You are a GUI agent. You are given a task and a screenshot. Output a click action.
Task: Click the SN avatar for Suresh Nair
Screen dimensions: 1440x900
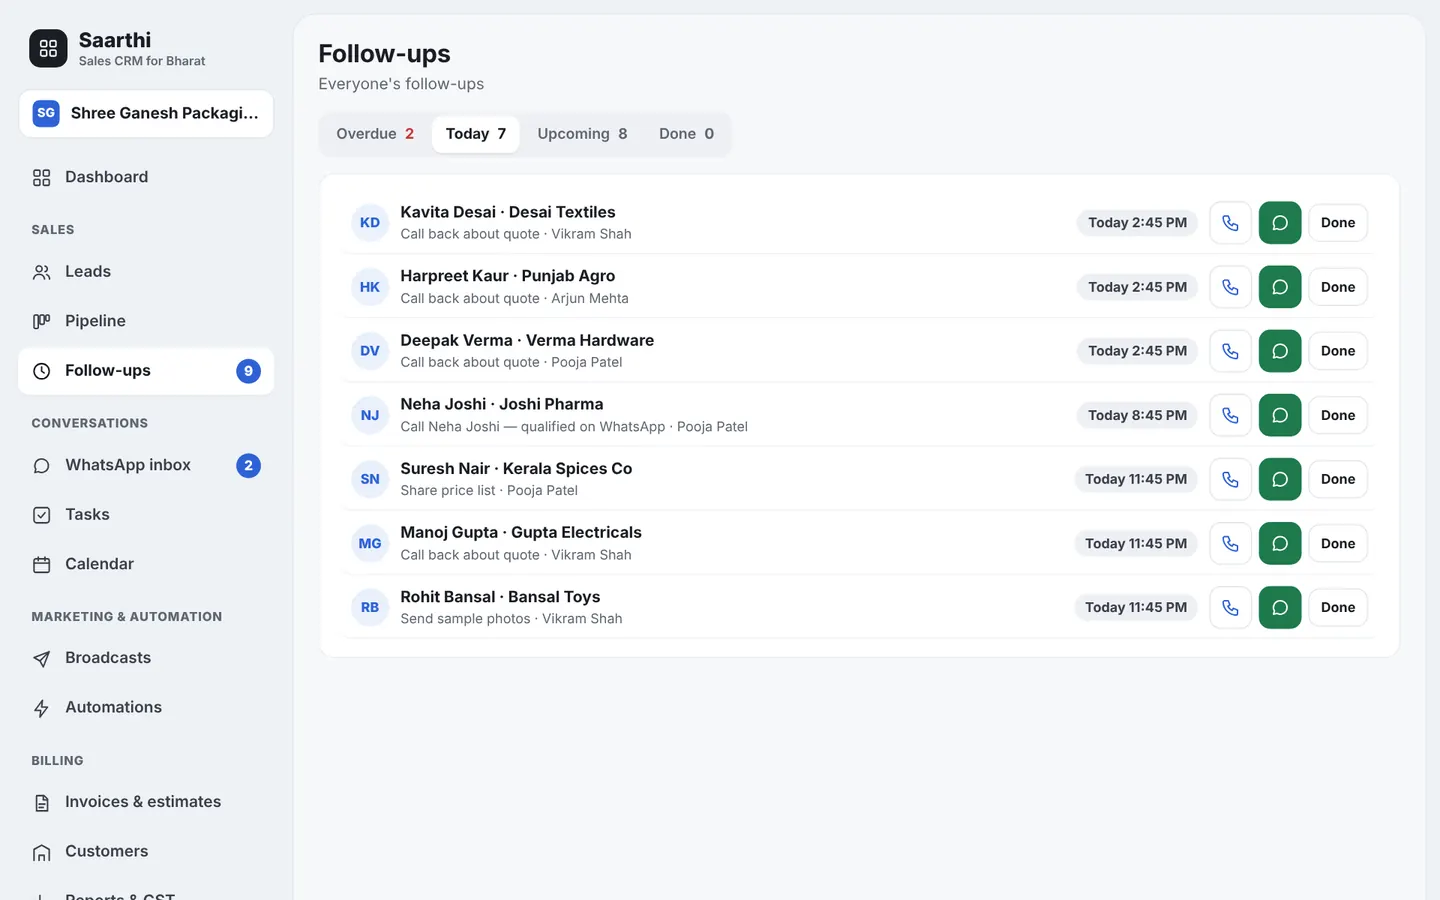click(x=370, y=479)
